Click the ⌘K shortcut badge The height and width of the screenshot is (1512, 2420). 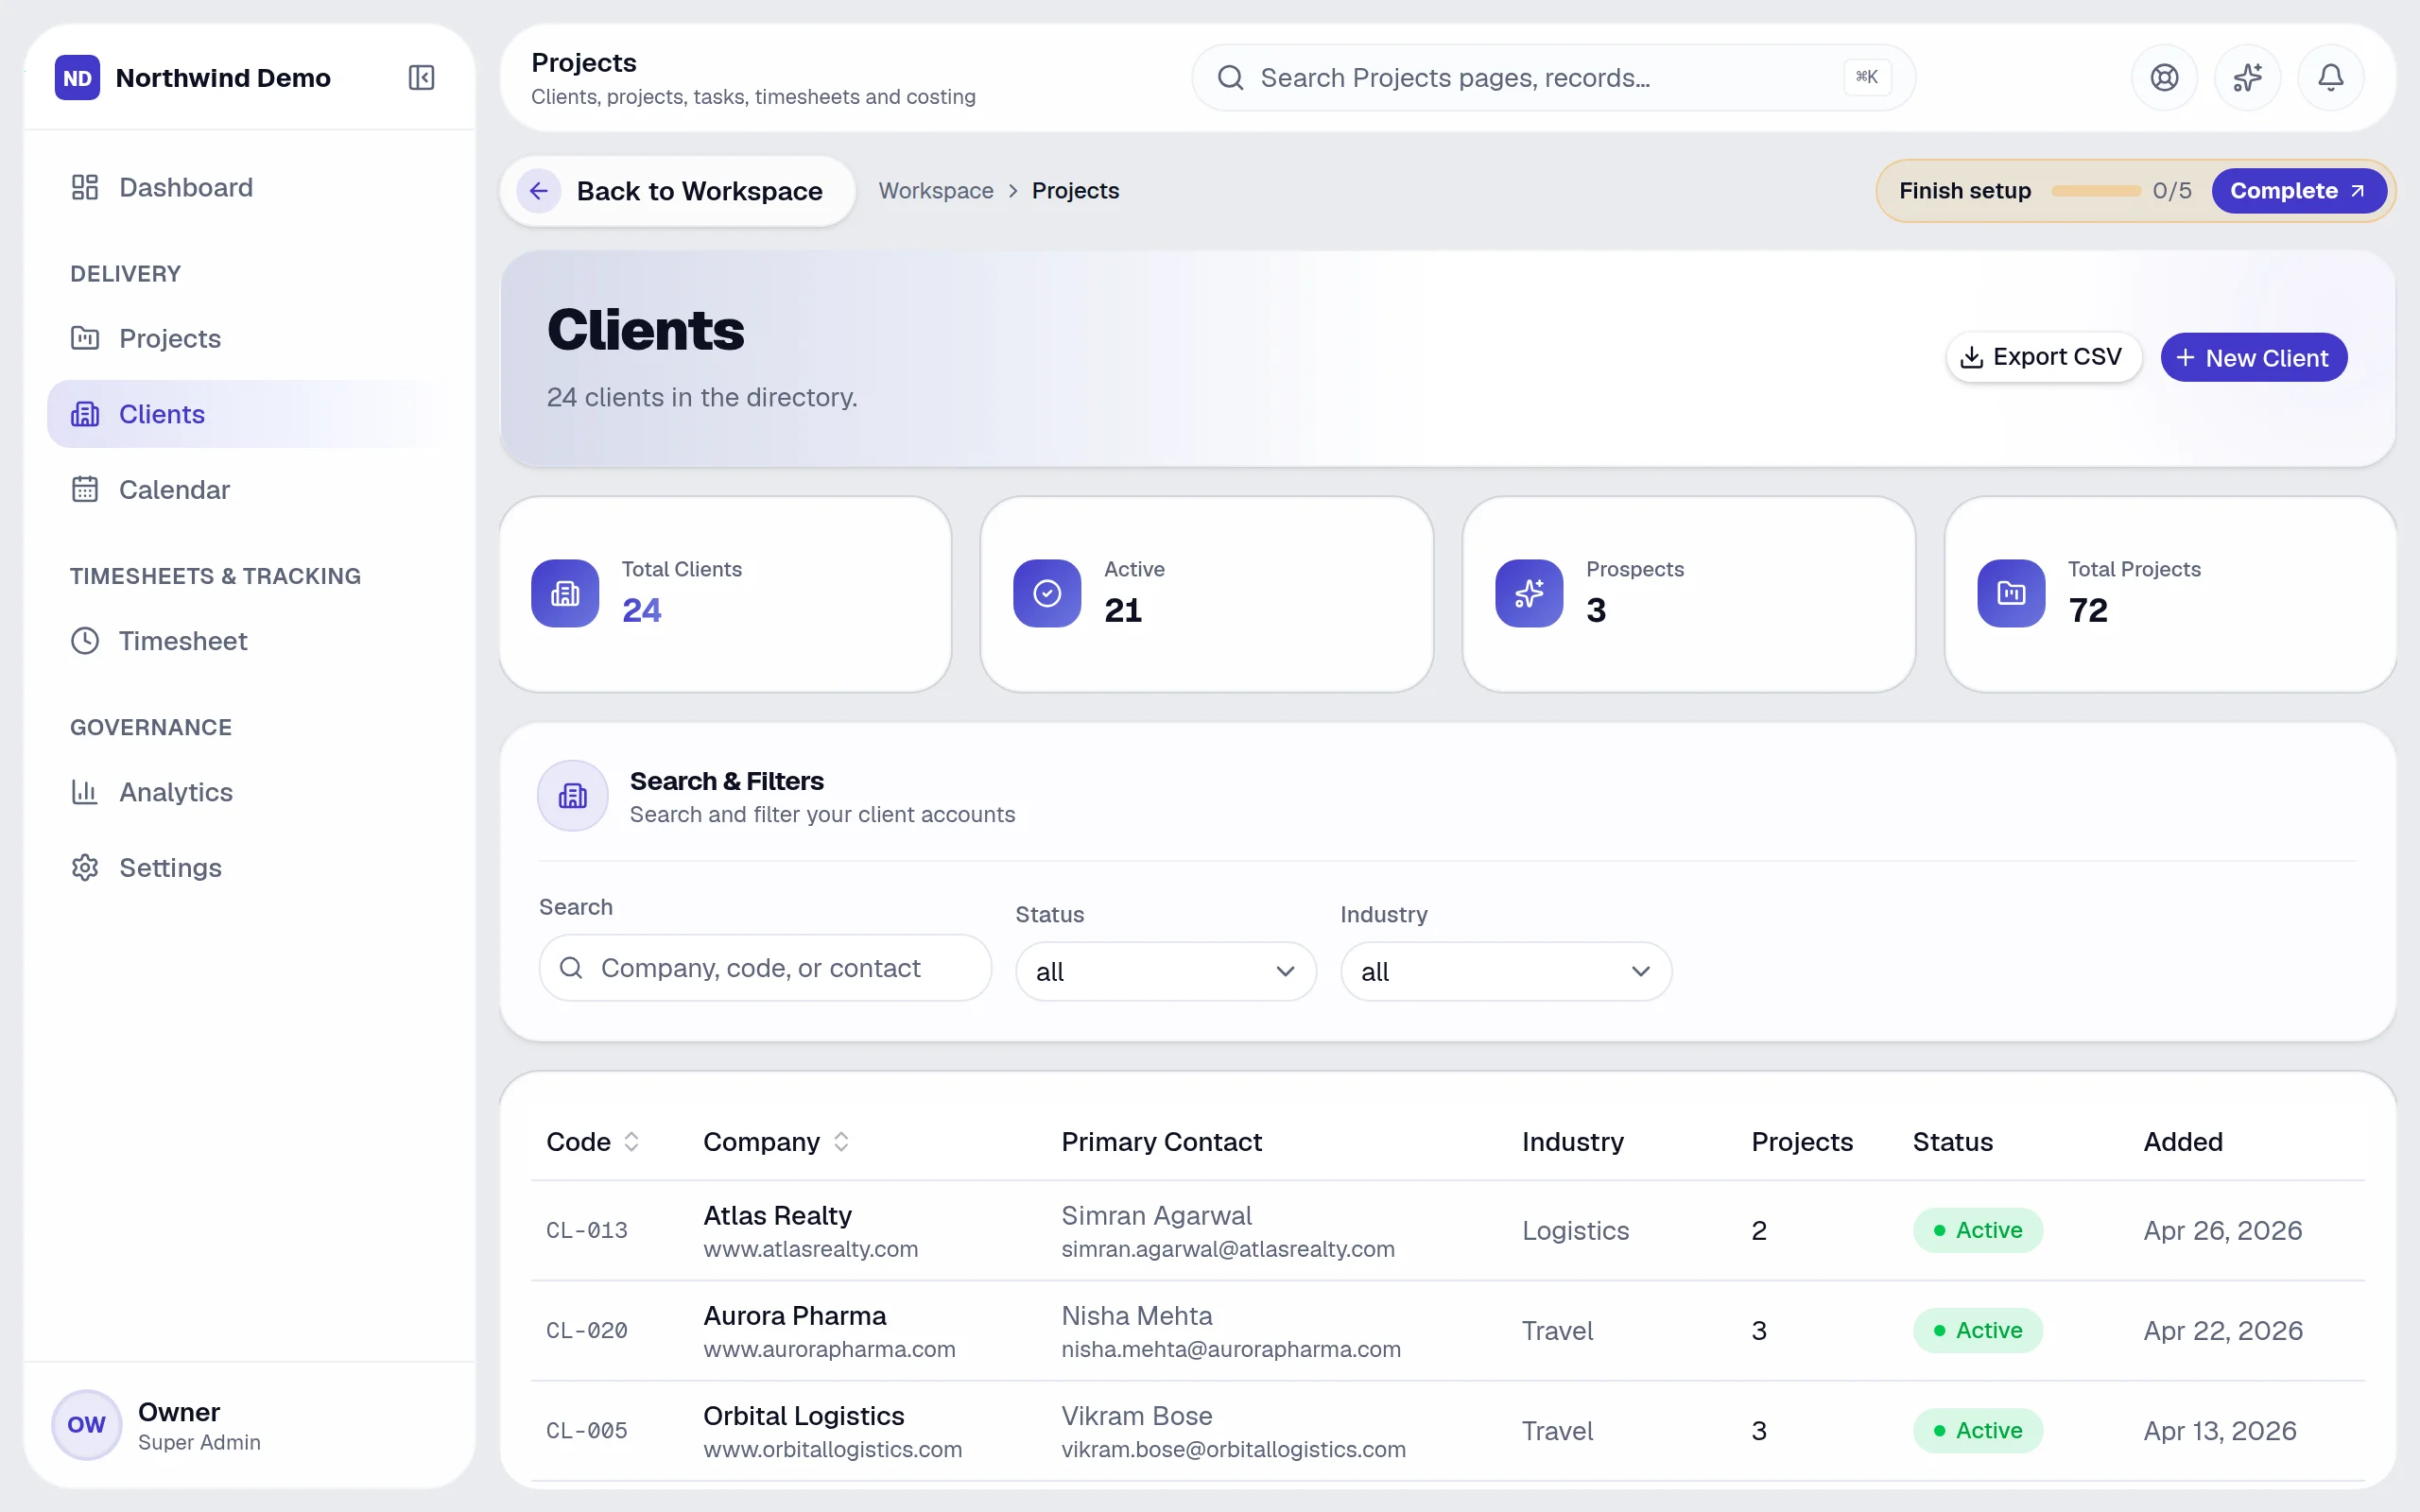point(1867,77)
